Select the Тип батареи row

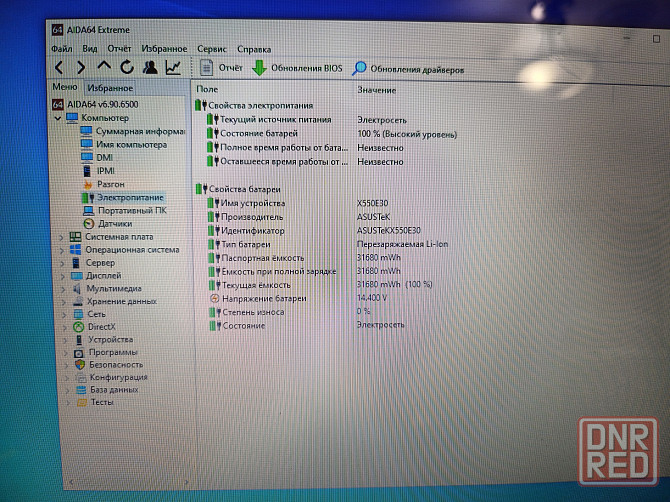coord(328,244)
